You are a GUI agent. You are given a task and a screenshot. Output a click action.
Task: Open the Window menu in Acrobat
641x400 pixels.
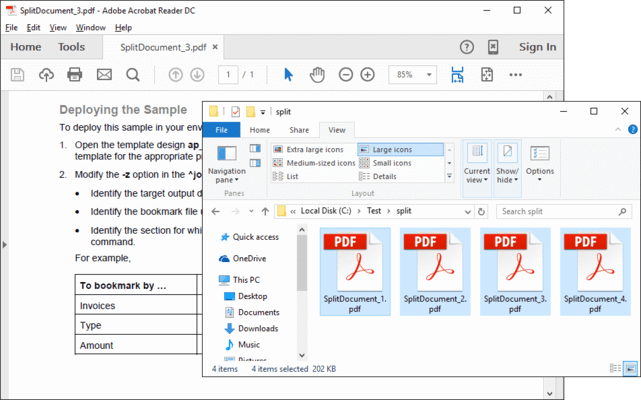[x=90, y=28]
